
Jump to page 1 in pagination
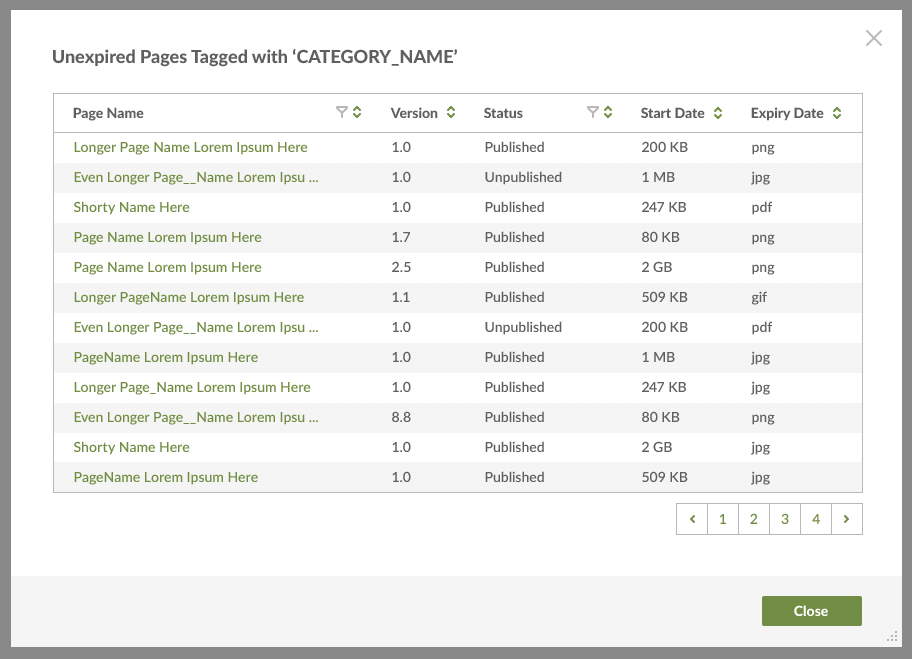pyautogui.click(x=723, y=519)
